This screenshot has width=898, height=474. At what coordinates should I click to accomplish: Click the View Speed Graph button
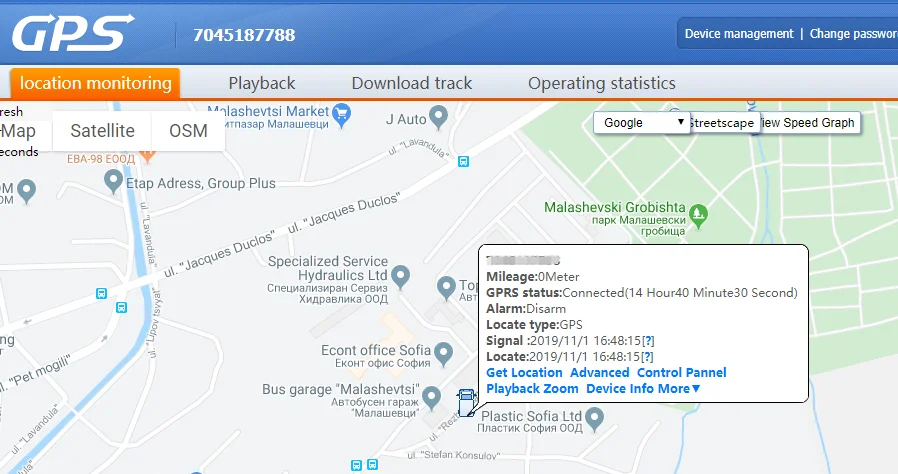[x=809, y=123]
